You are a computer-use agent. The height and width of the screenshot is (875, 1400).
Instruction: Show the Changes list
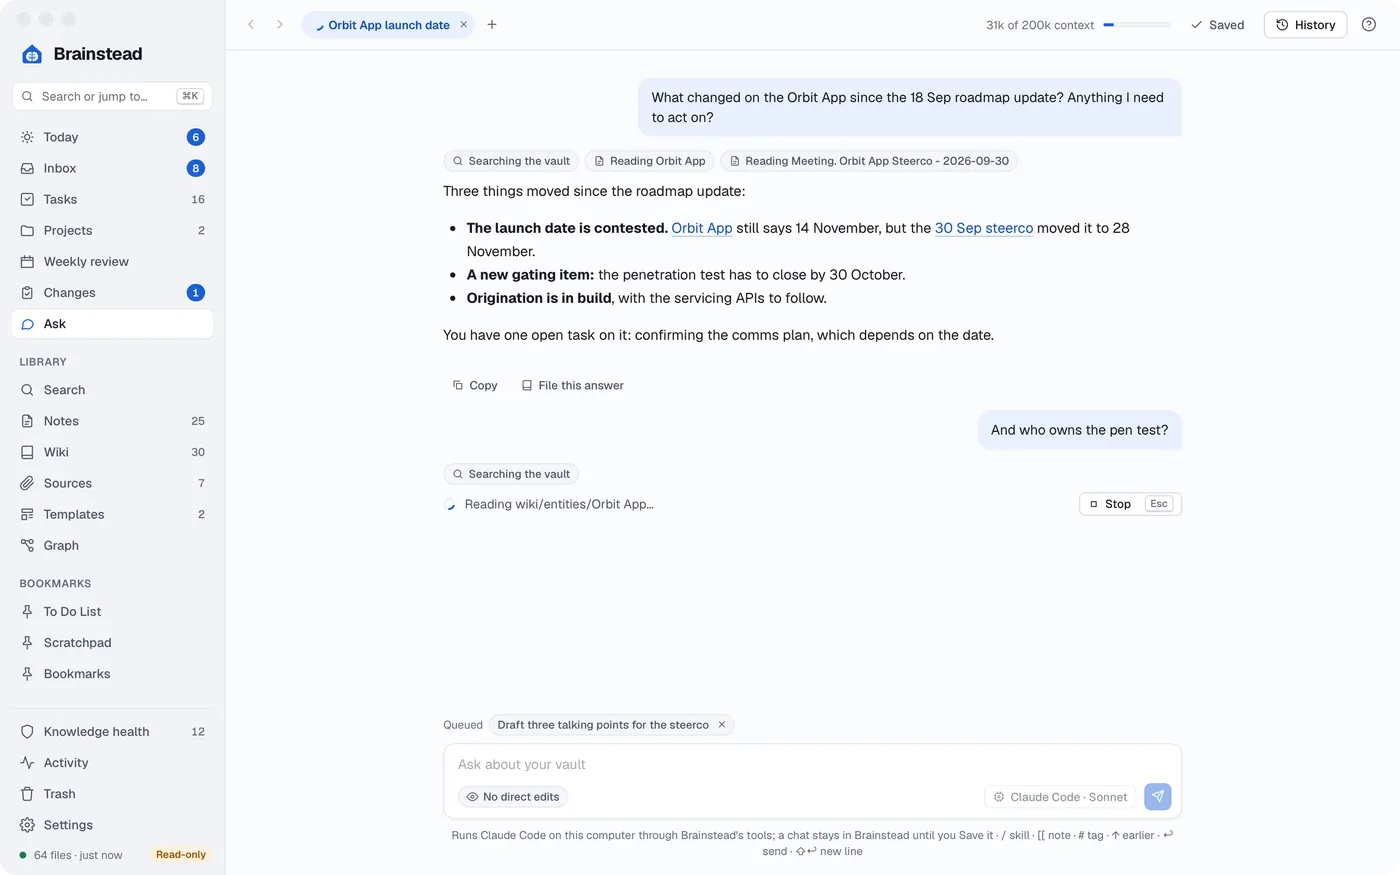(x=113, y=292)
